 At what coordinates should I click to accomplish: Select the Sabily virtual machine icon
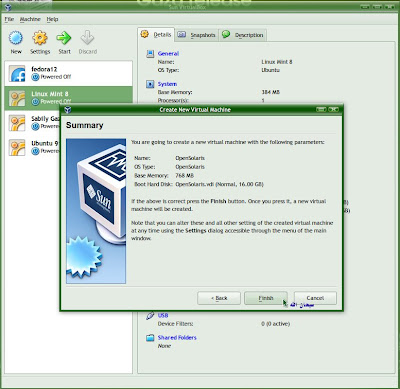[x=17, y=123]
